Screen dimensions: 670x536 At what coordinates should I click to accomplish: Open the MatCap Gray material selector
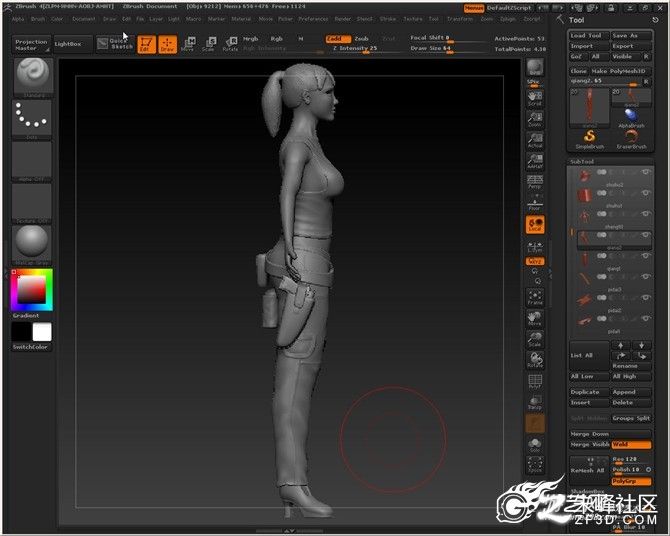(x=32, y=245)
